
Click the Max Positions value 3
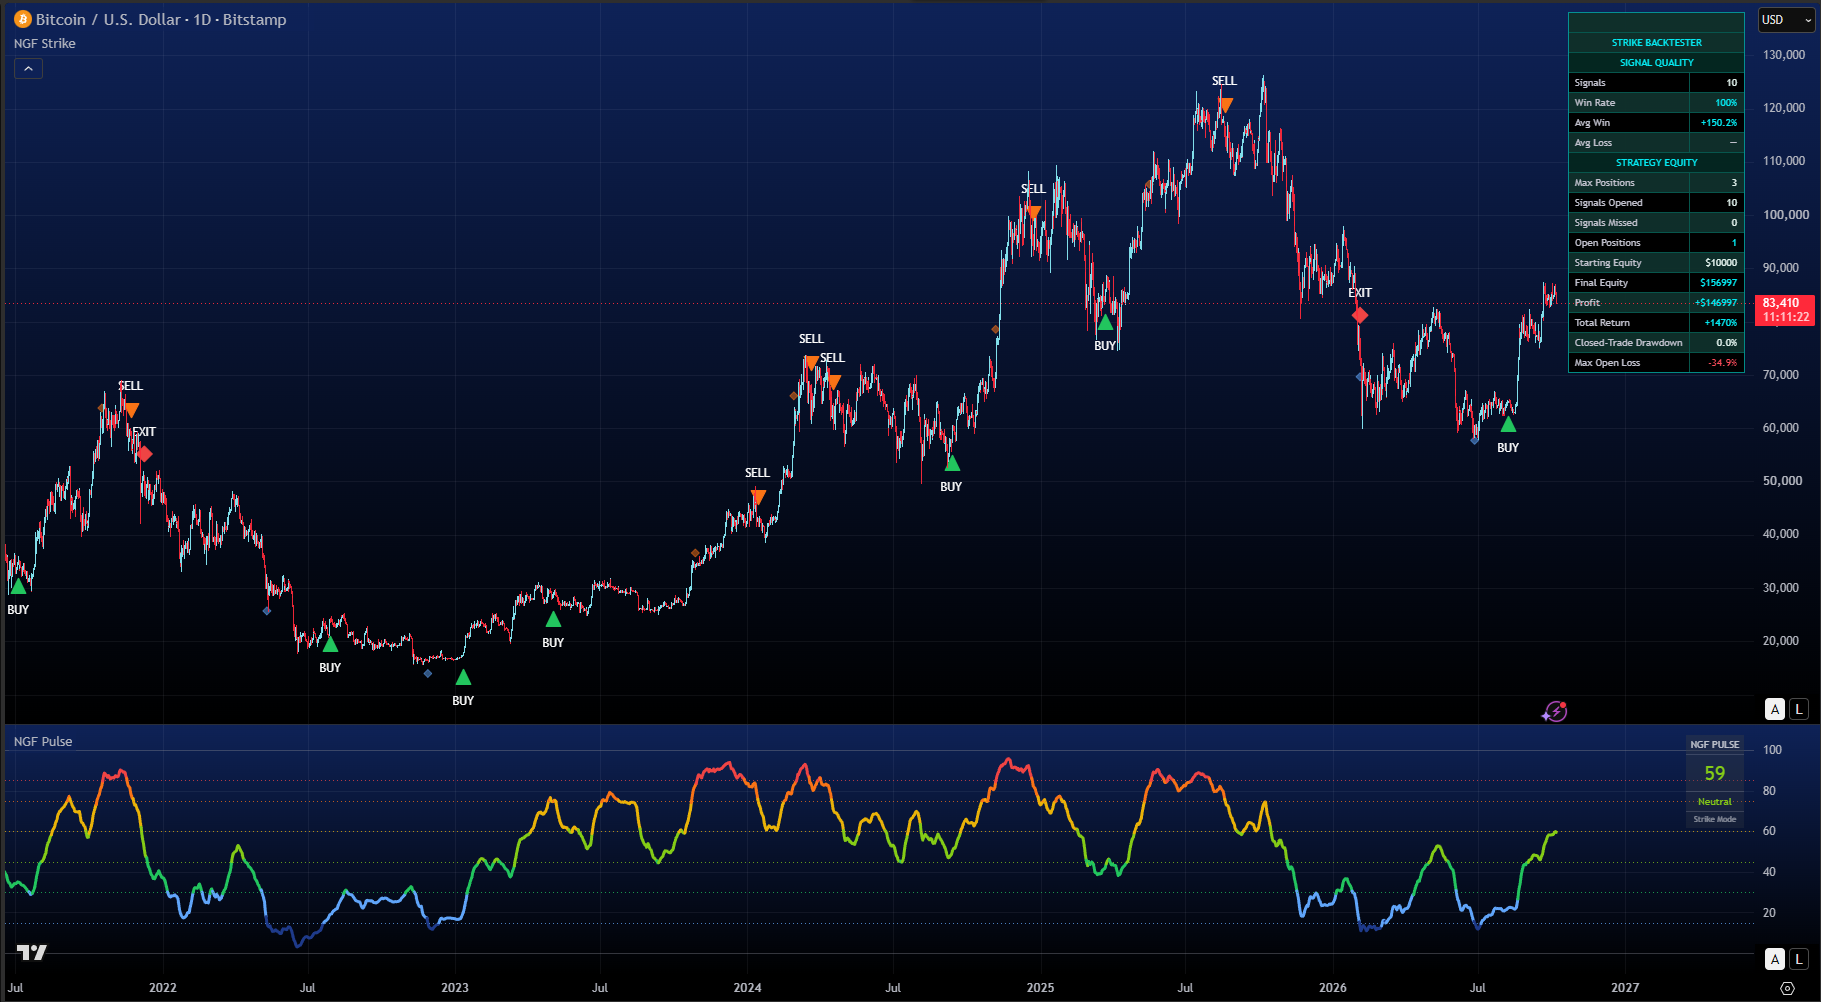(x=1734, y=183)
